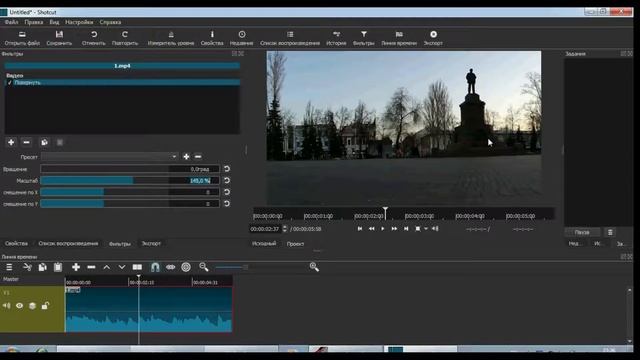Reset the rotation value

pyautogui.click(x=227, y=169)
